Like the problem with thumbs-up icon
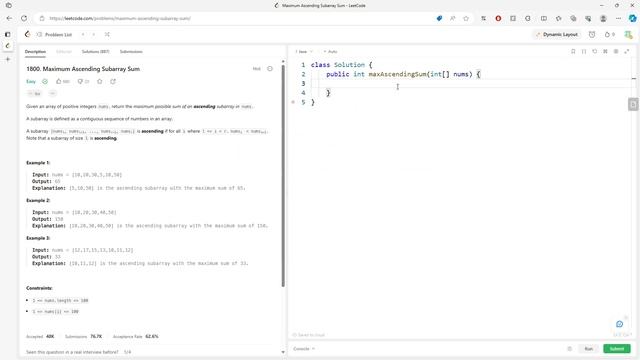Image resolution: width=640 pixels, height=360 pixels. coord(62,82)
